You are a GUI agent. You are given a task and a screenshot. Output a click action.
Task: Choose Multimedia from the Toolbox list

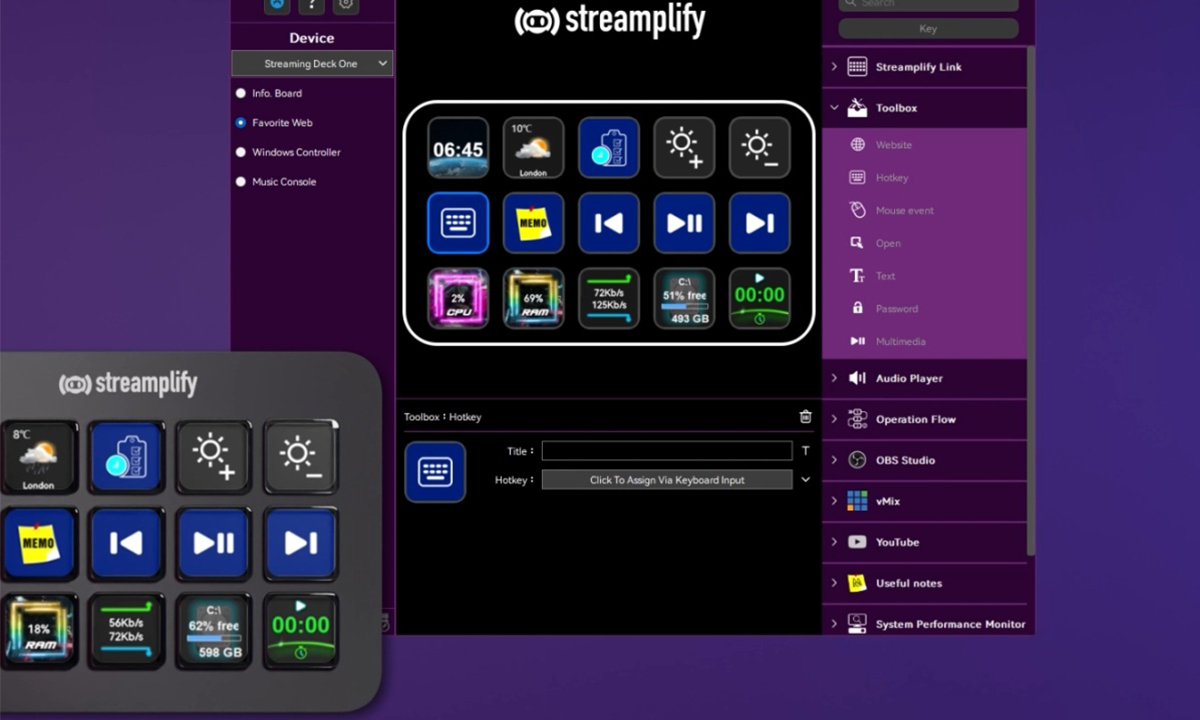(899, 342)
